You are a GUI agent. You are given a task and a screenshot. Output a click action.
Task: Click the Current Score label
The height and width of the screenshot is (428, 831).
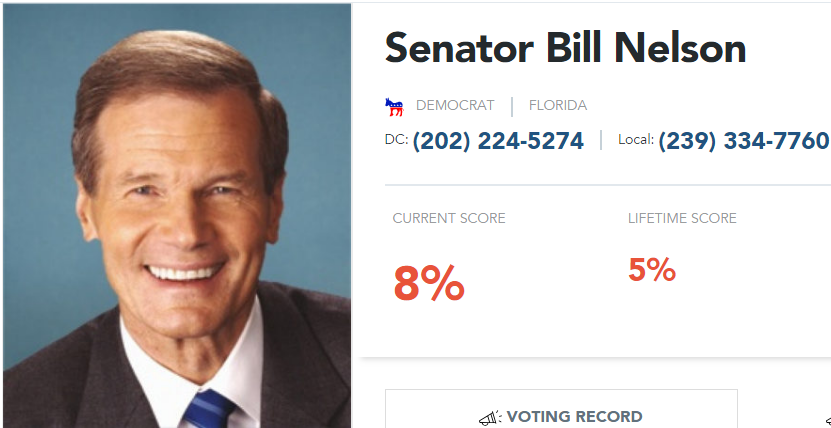pyautogui.click(x=449, y=218)
